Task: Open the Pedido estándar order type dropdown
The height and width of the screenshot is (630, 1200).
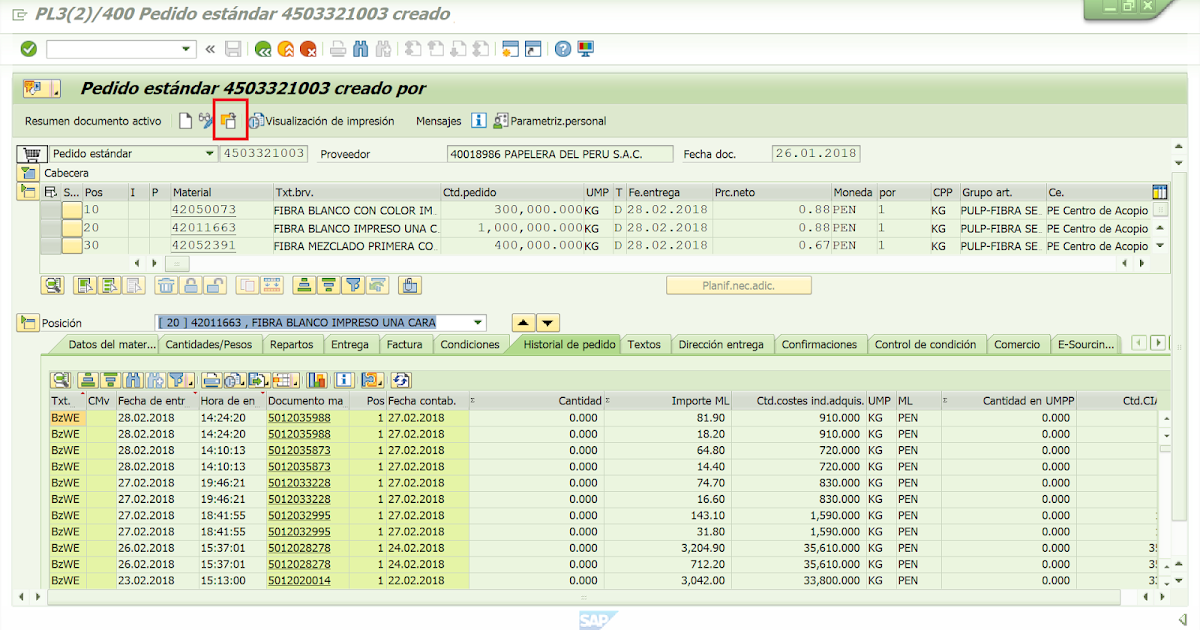Action: [x=209, y=154]
